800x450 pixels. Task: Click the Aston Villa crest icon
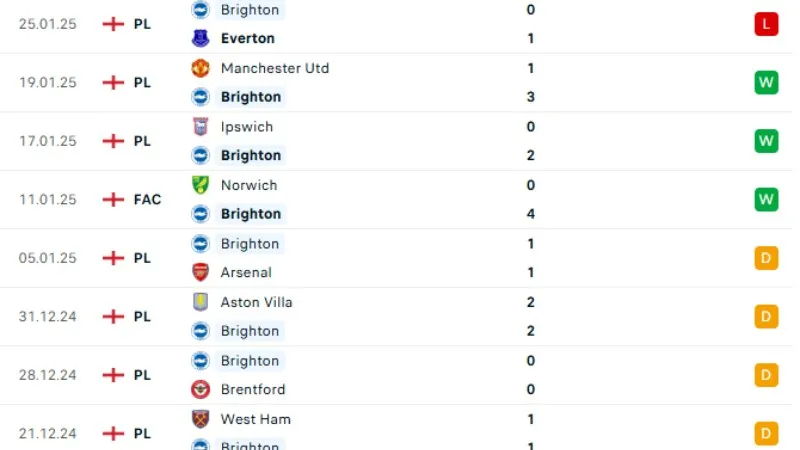coord(200,302)
